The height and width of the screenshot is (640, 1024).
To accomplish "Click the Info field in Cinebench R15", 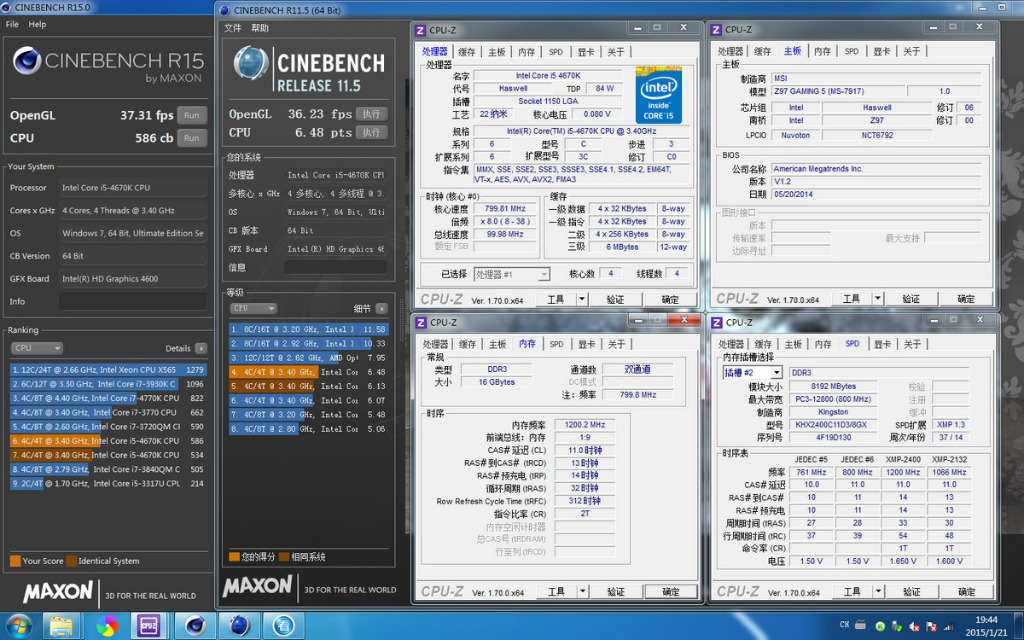I will coord(133,302).
